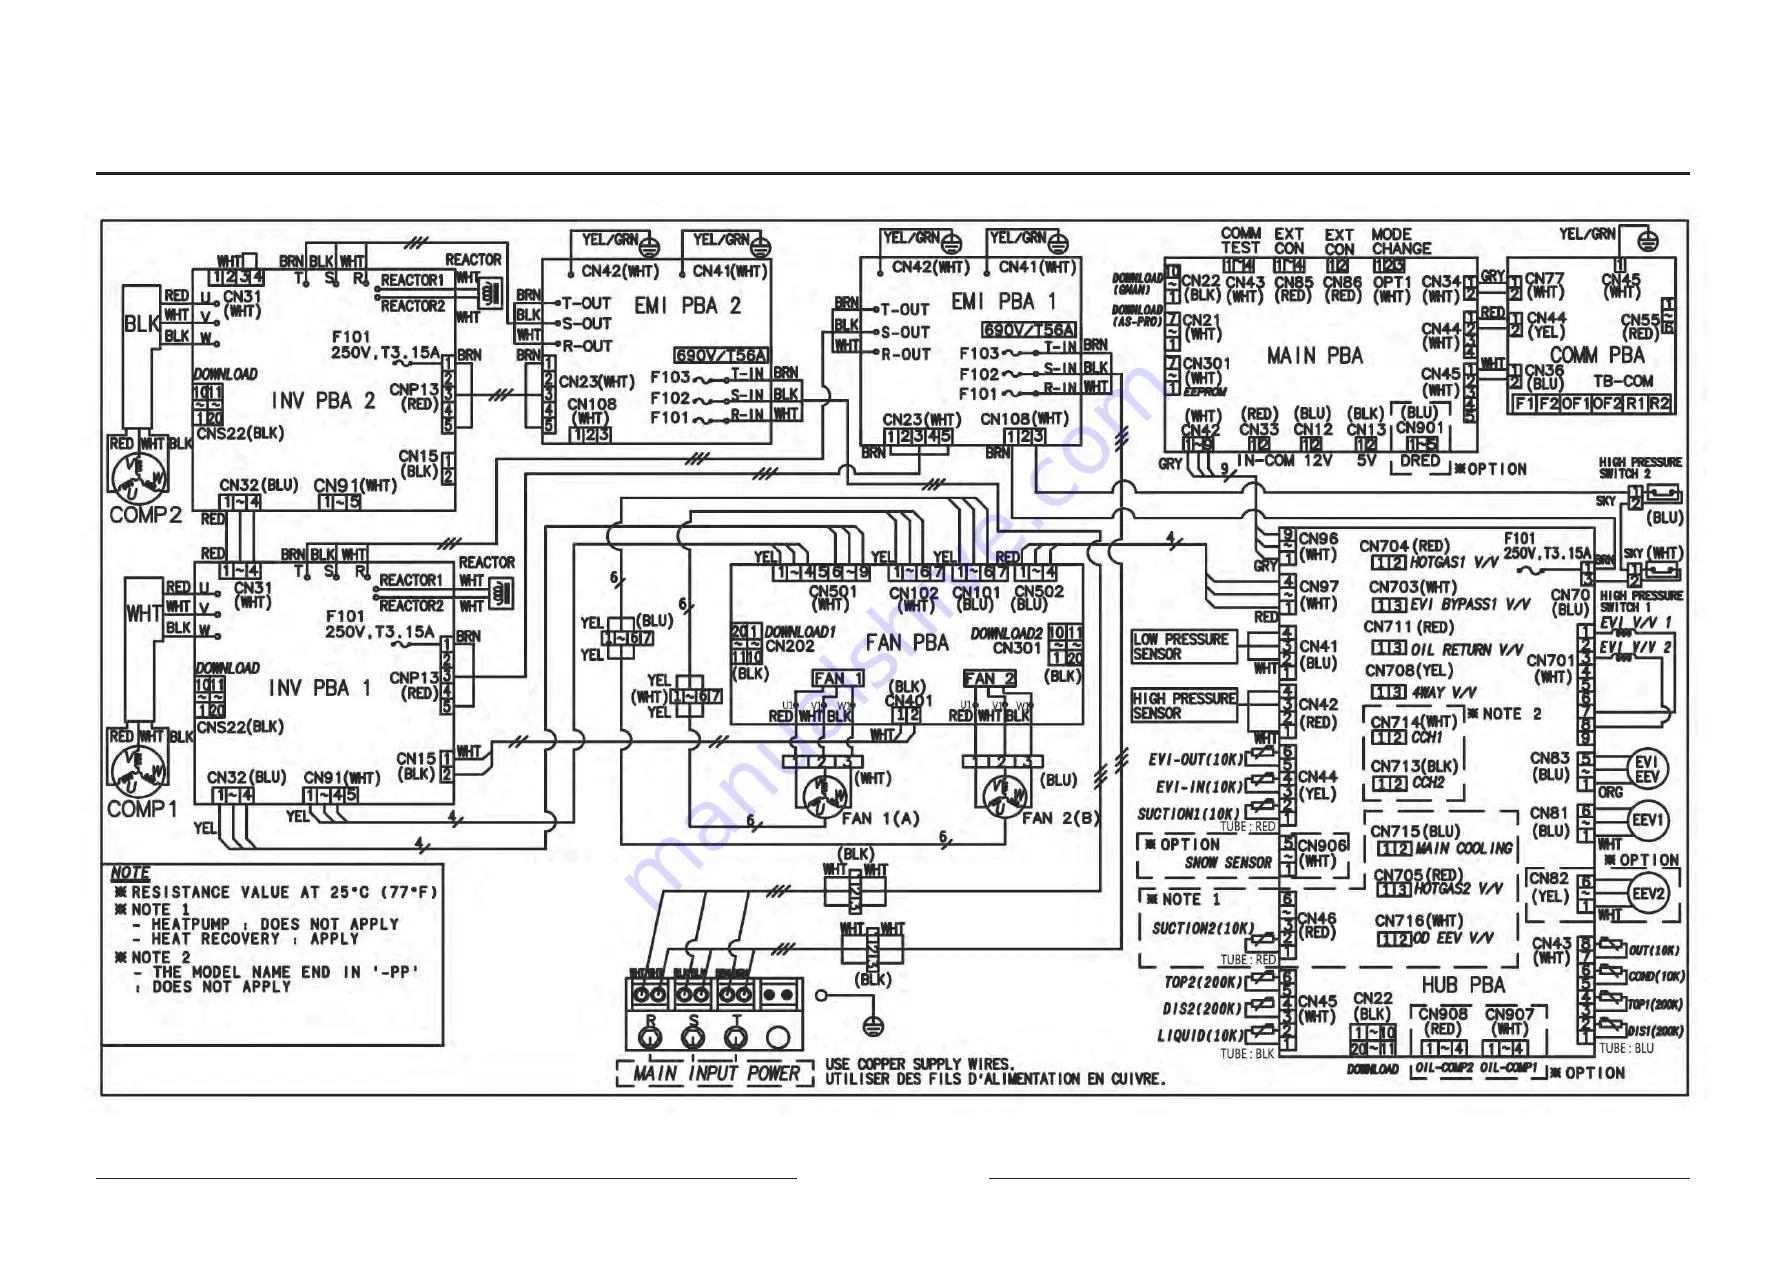This screenshot has width=1786, height=1263.
Task: Click the FAN PBA label
Action: pyautogui.click(x=907, y=643)
